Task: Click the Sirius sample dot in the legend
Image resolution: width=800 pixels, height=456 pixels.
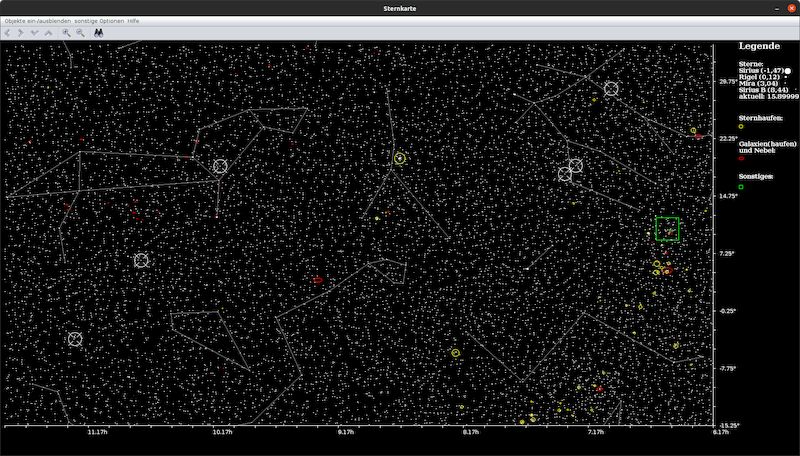Action: [788, 71]
